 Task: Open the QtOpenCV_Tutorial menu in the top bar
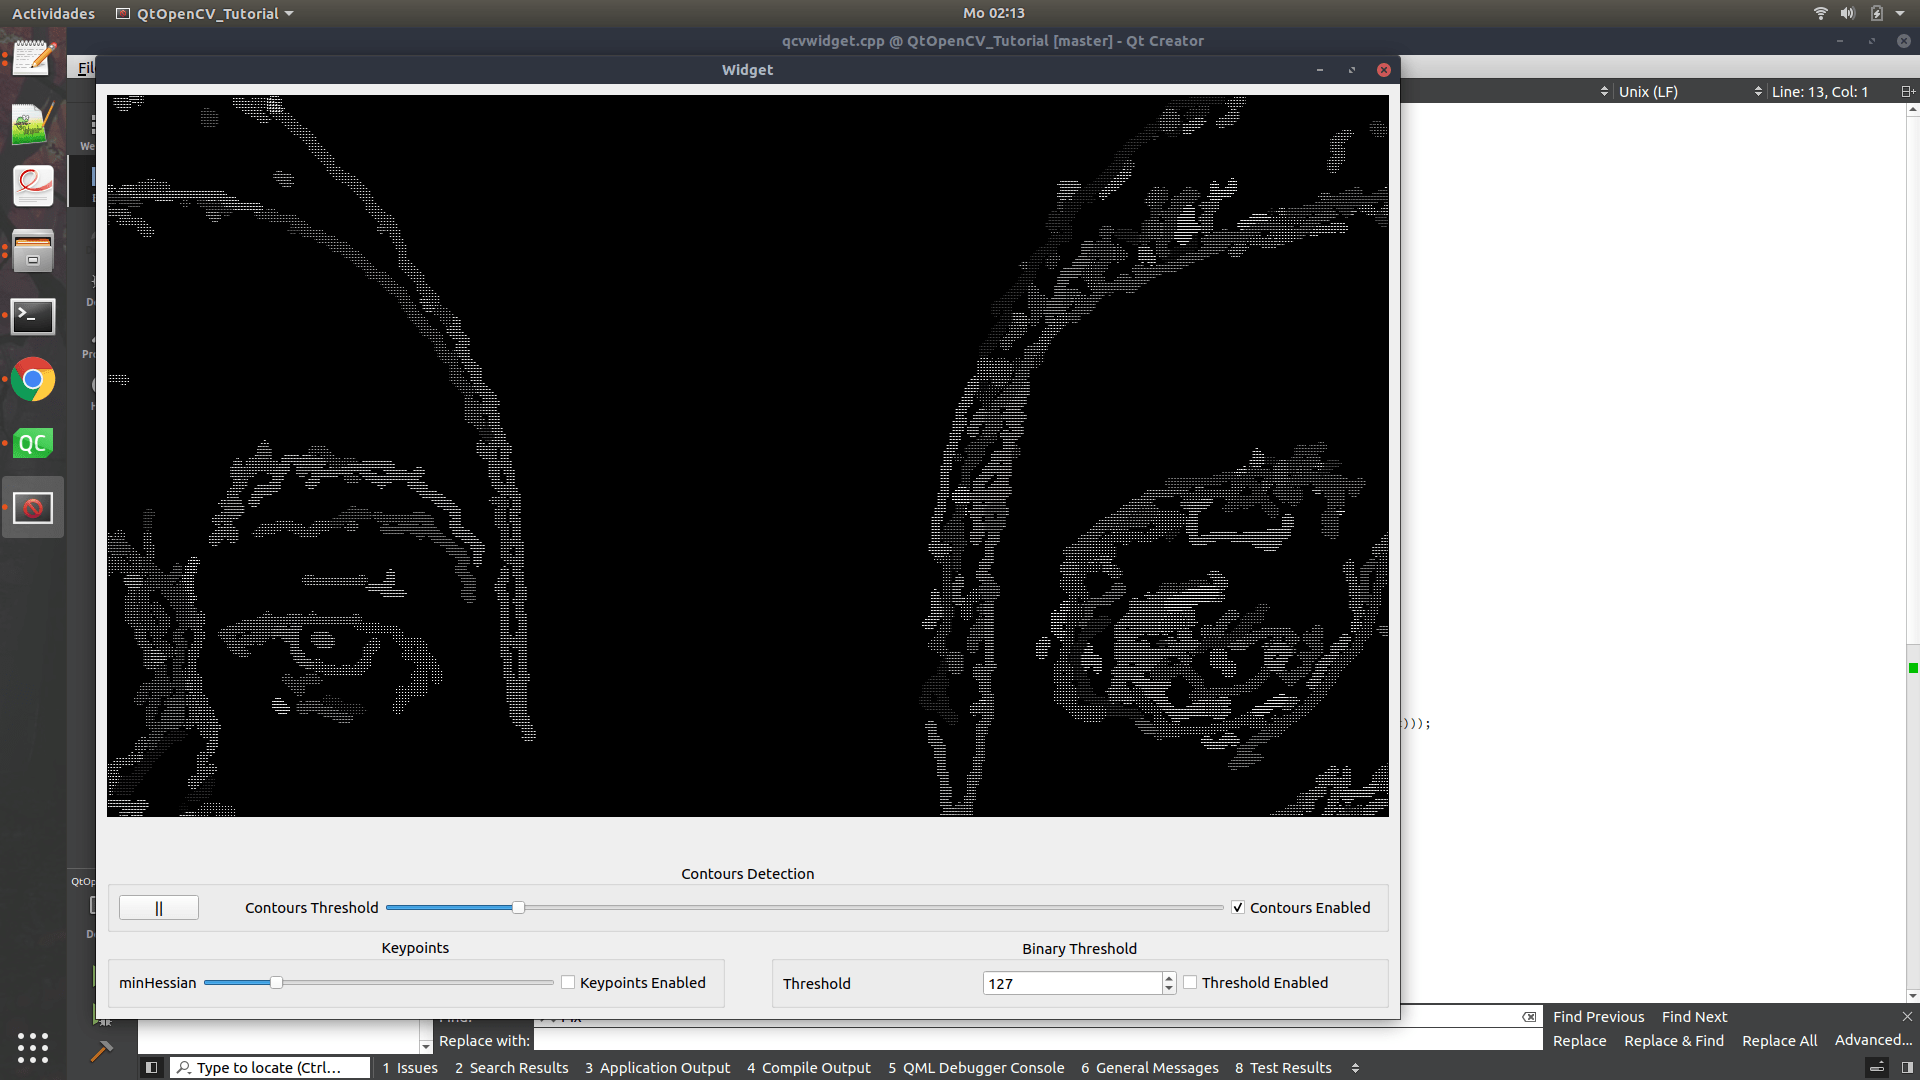pos(204,13)
